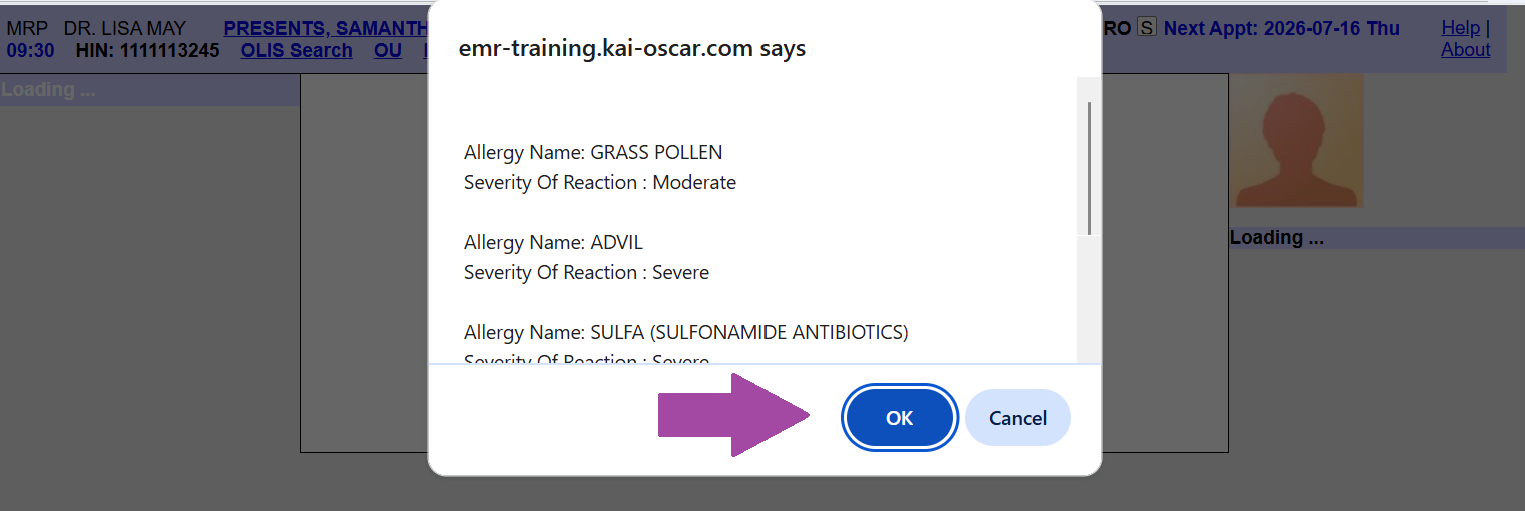The height and width of the screenshot is (511, 1525).
Task: Open the Help link
Action: [x=1460, y=28]
